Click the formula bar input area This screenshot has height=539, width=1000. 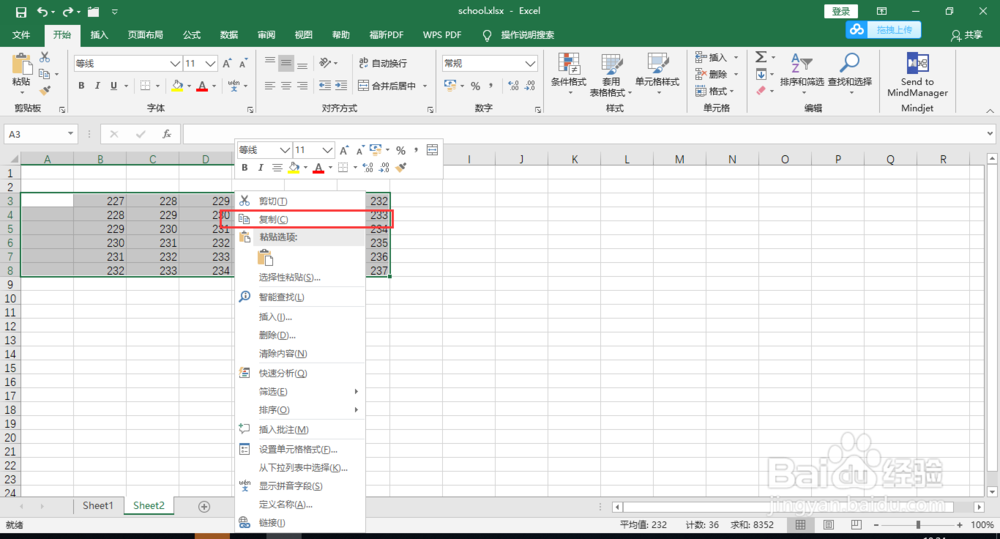(584, 134)
